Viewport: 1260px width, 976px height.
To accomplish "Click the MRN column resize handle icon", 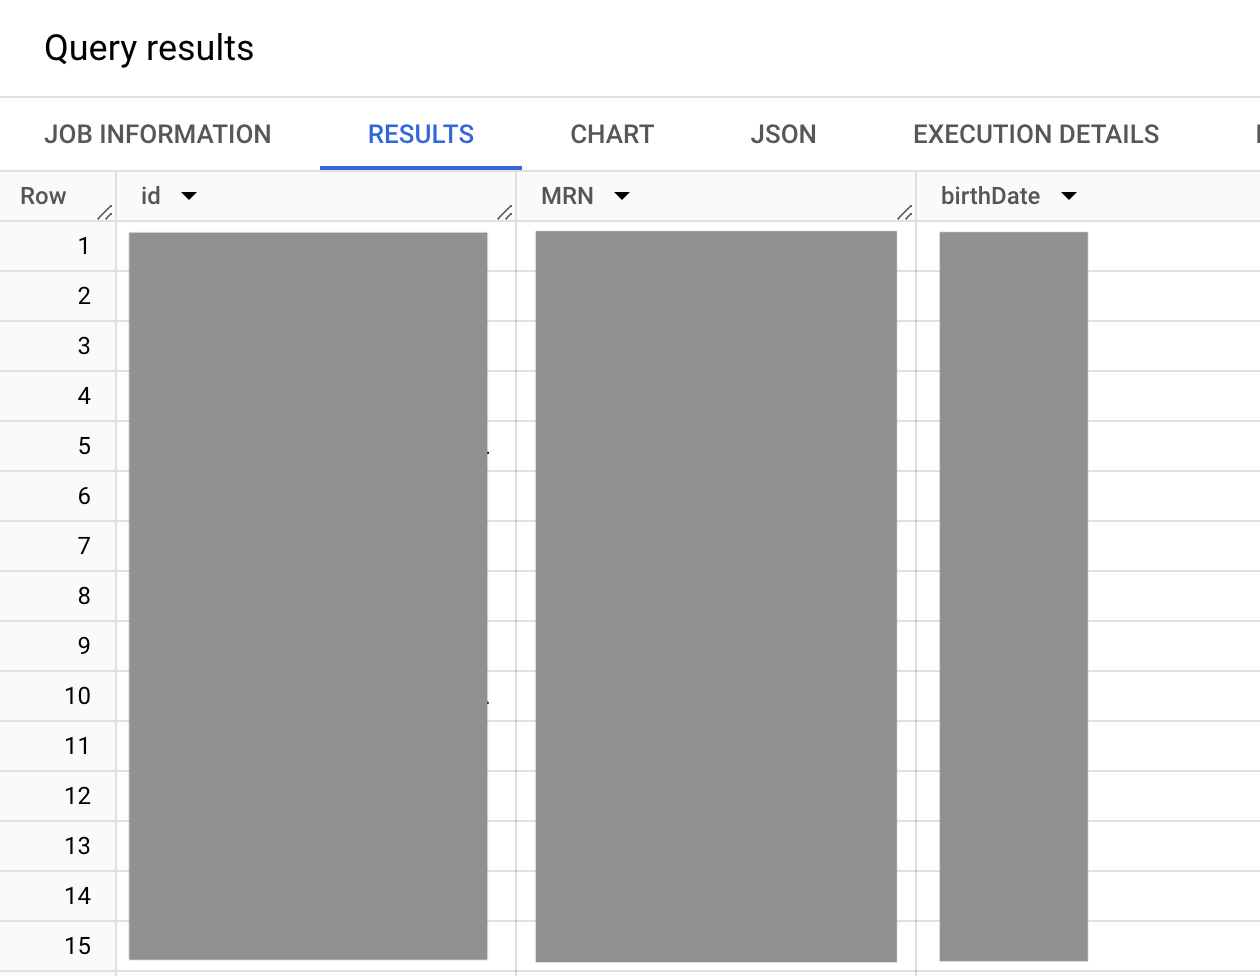I will coord(905,212).
